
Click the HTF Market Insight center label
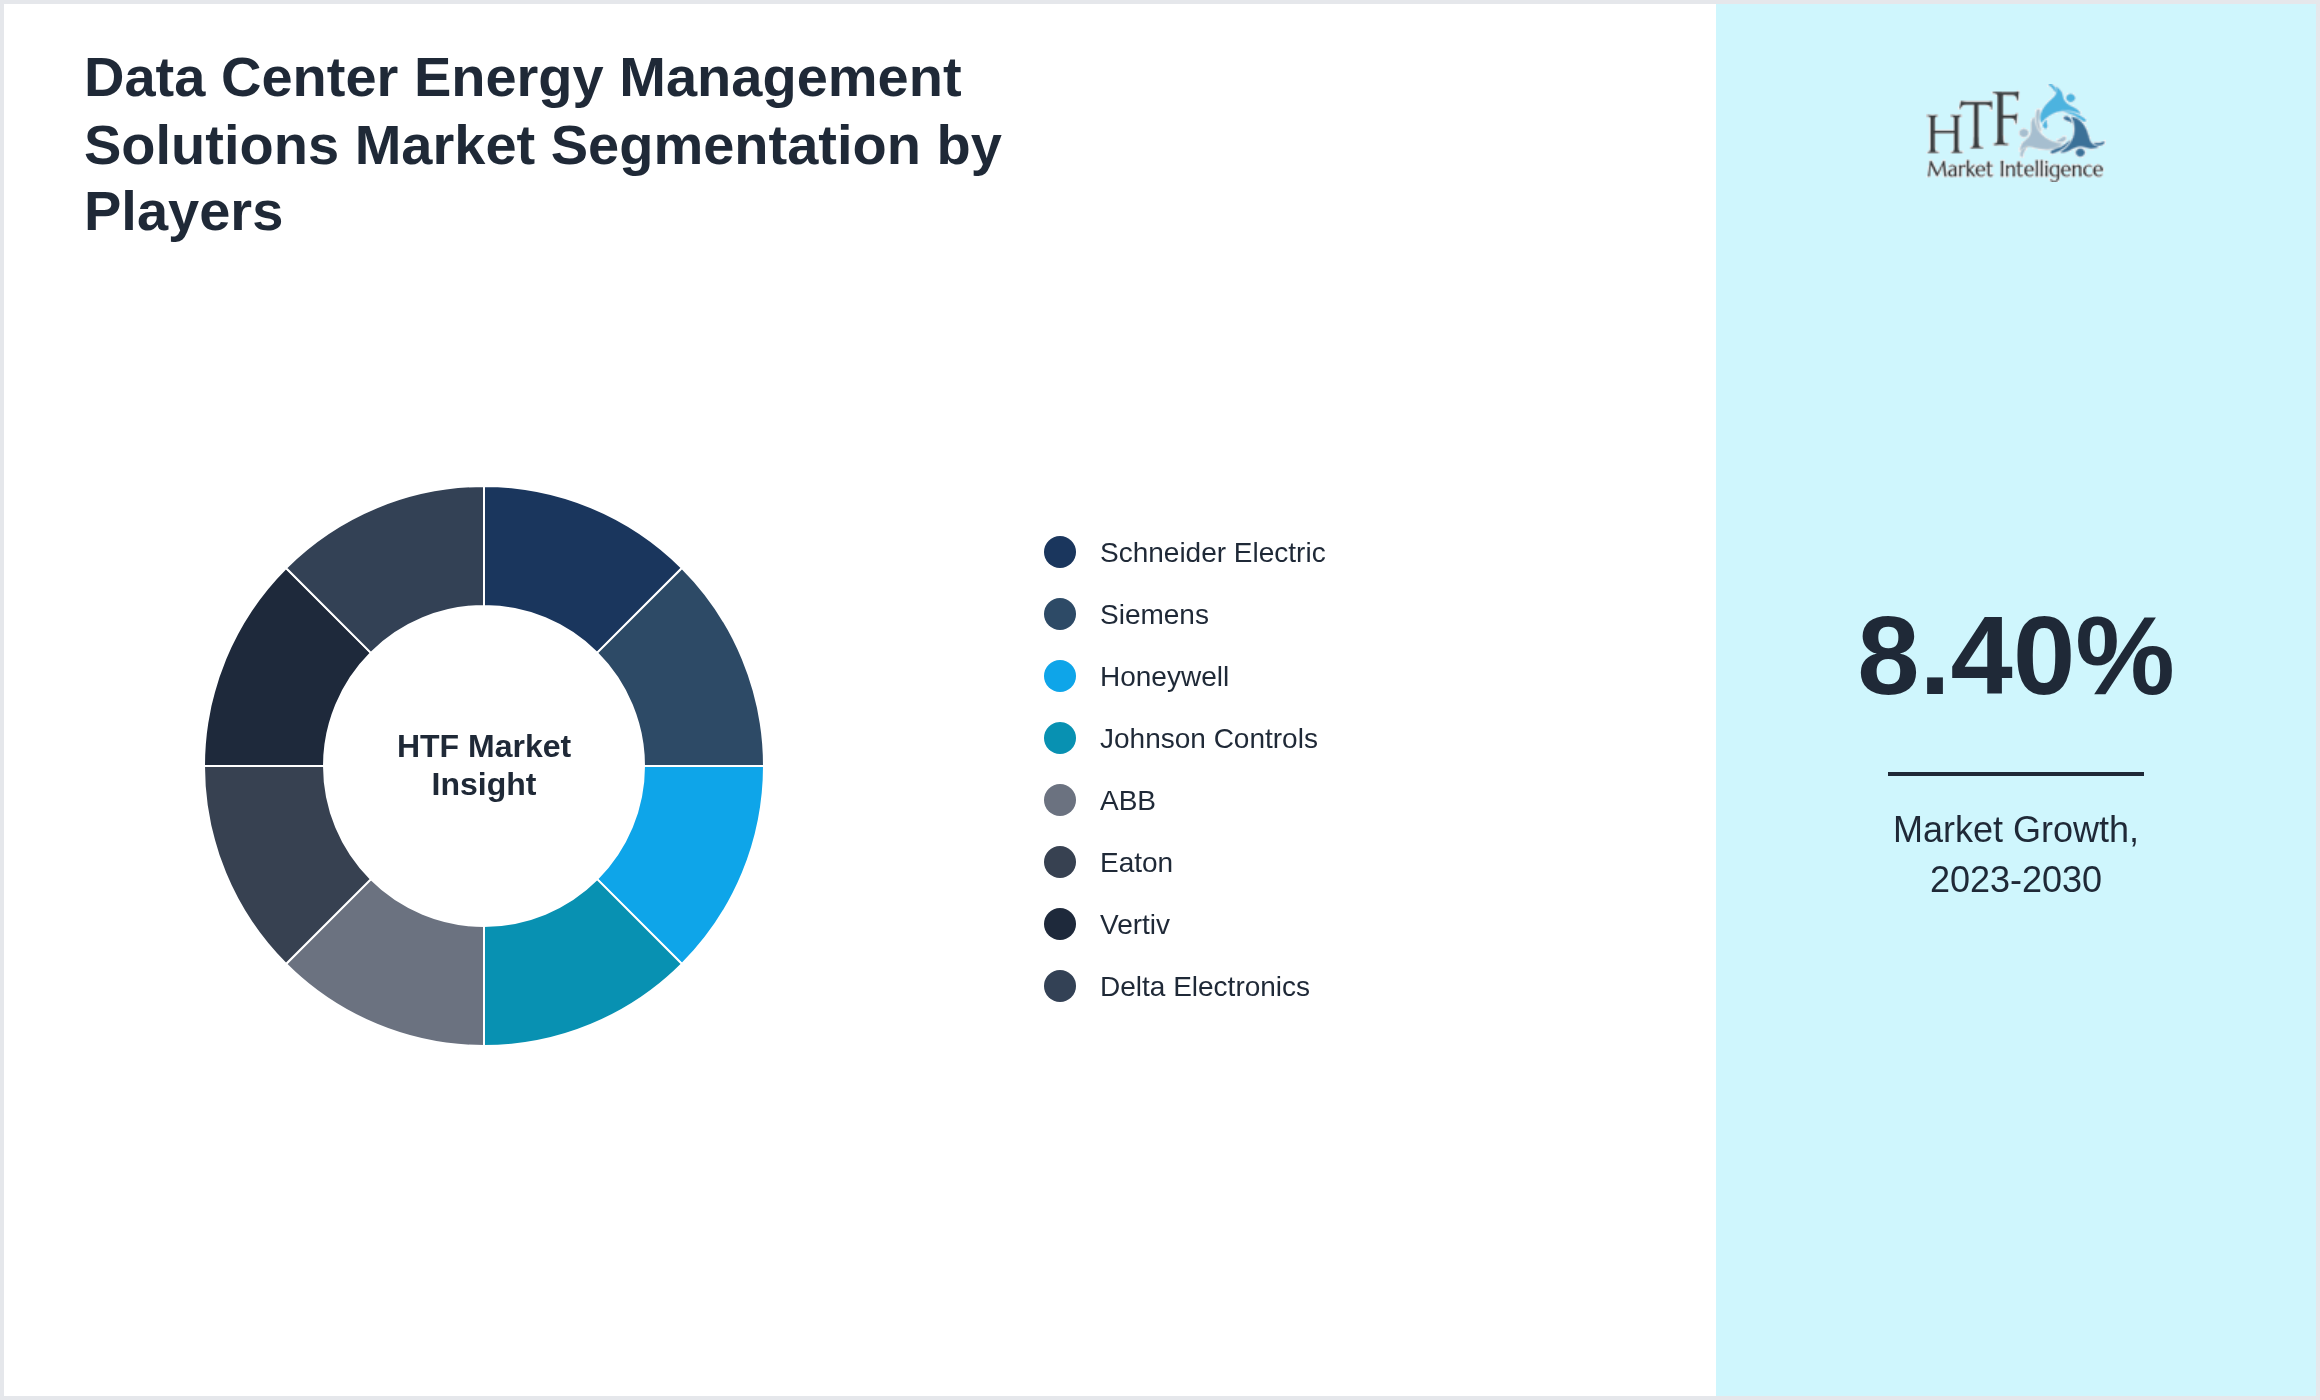[x=483, y=766]
